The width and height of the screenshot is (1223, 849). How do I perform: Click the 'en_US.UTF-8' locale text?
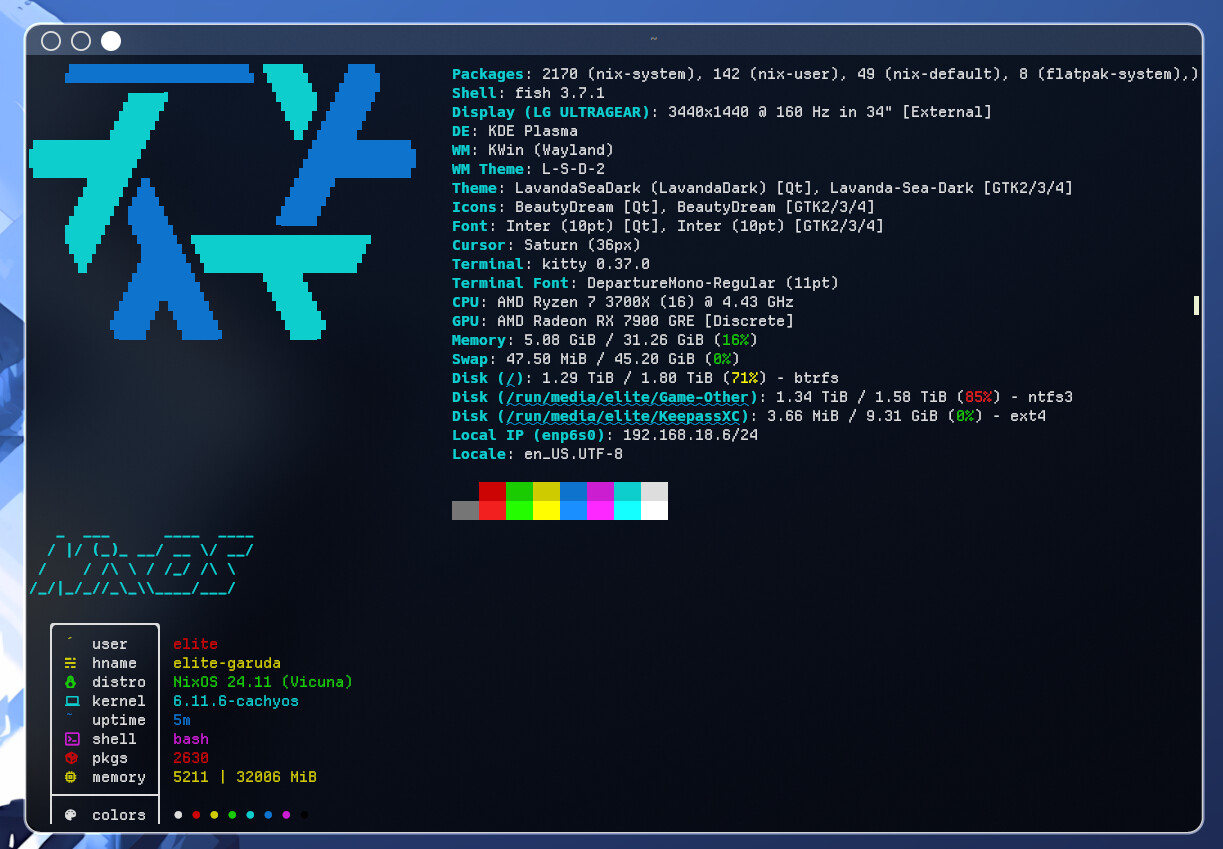pyautogui.click(x=573, y=454)
